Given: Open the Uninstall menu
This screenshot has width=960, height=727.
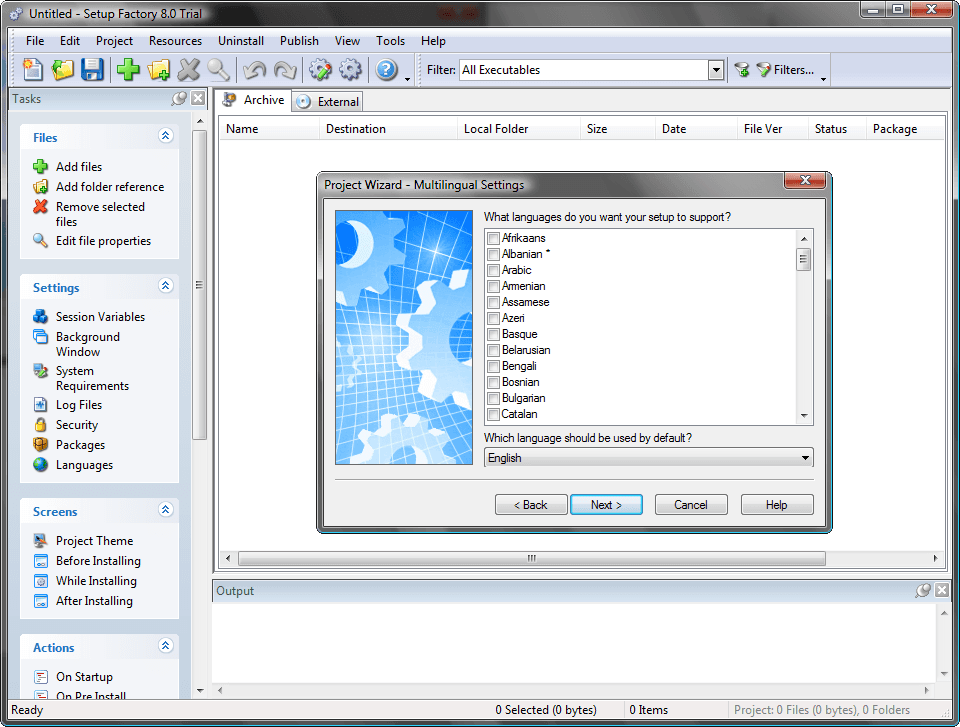Looking at the screenshot, I should tap(241, 41).
